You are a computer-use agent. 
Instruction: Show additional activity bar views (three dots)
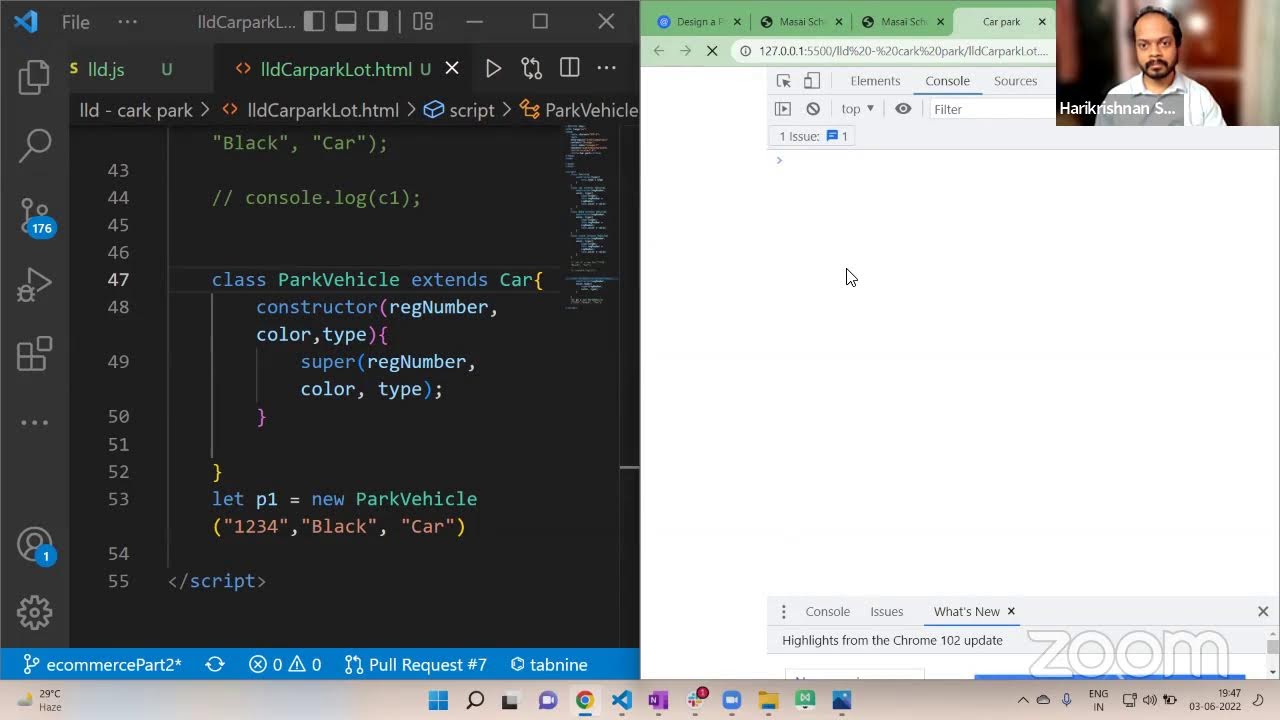pos(34,423)
